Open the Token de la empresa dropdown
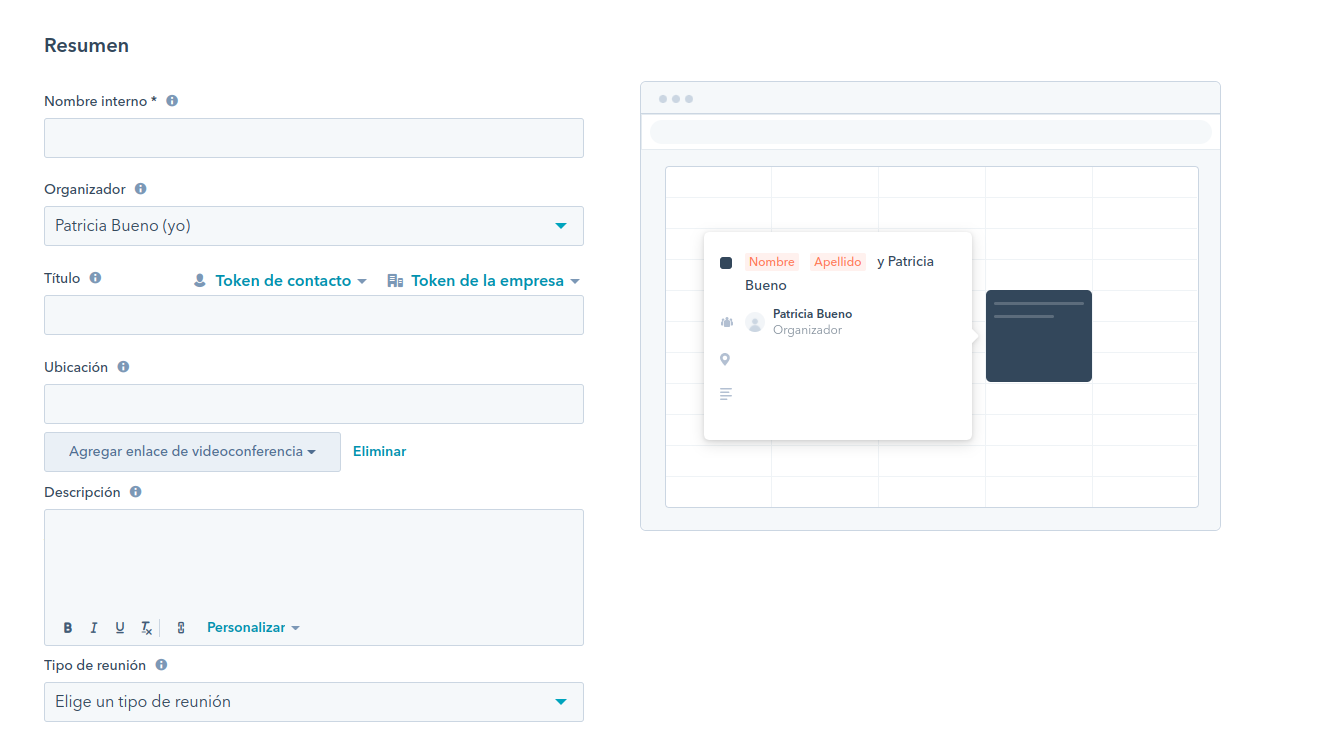Screen dimensions: 1341x737 click(484, 281)
